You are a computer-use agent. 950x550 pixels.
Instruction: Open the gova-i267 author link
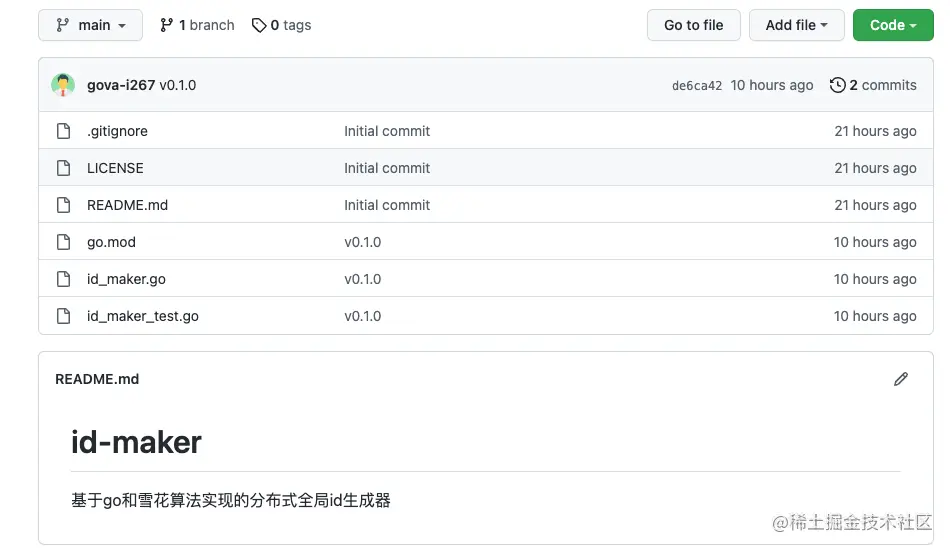pos(121,85)
